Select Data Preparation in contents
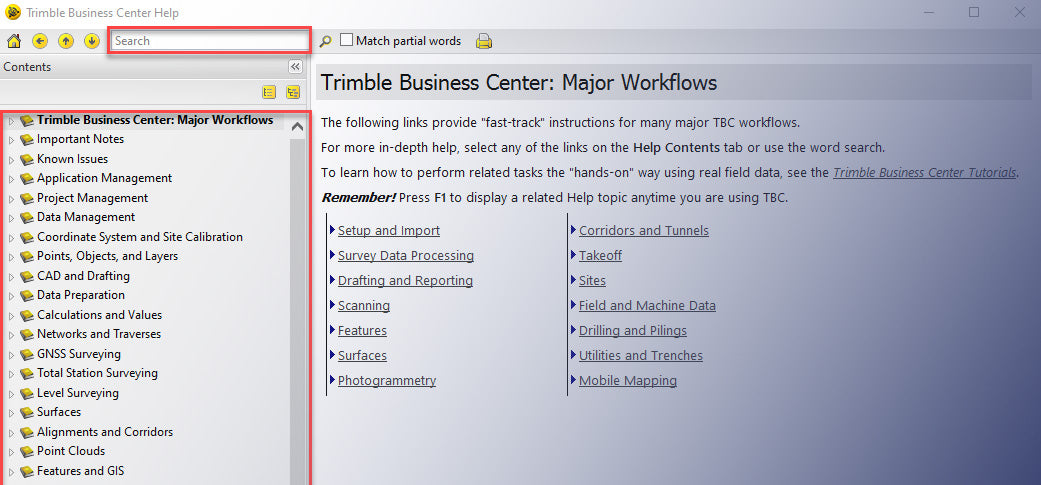This screenshot has height=485, width=1041. pos(81,295)
